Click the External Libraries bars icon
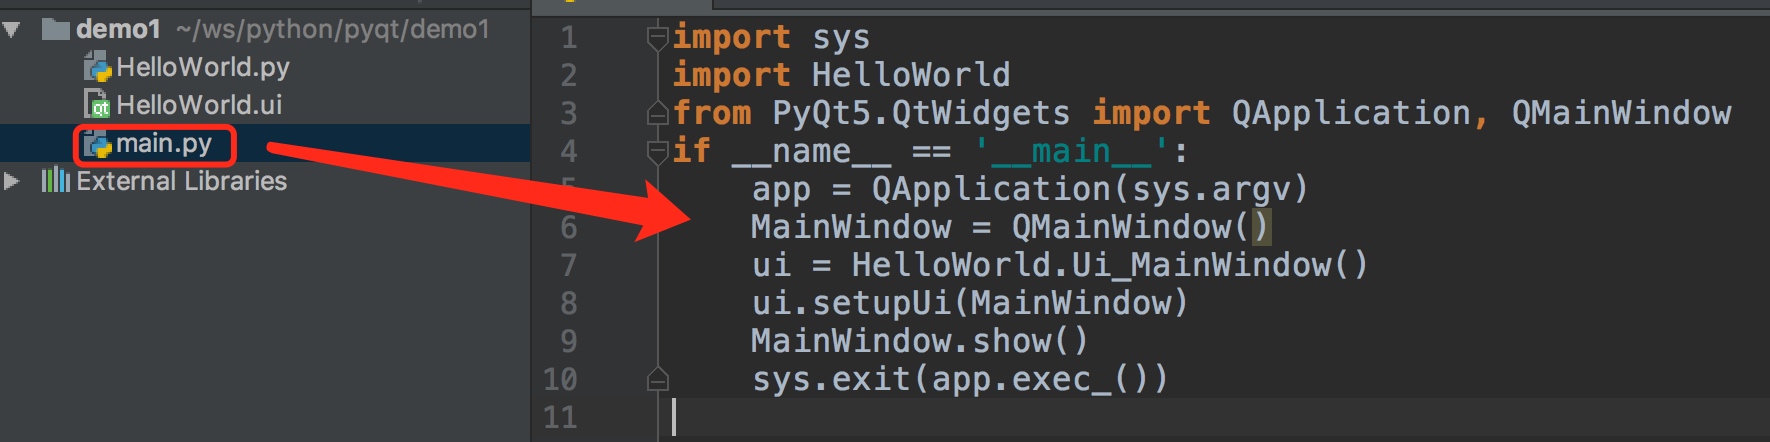This screenshot has width=1770, height=442. pos(55,181)
